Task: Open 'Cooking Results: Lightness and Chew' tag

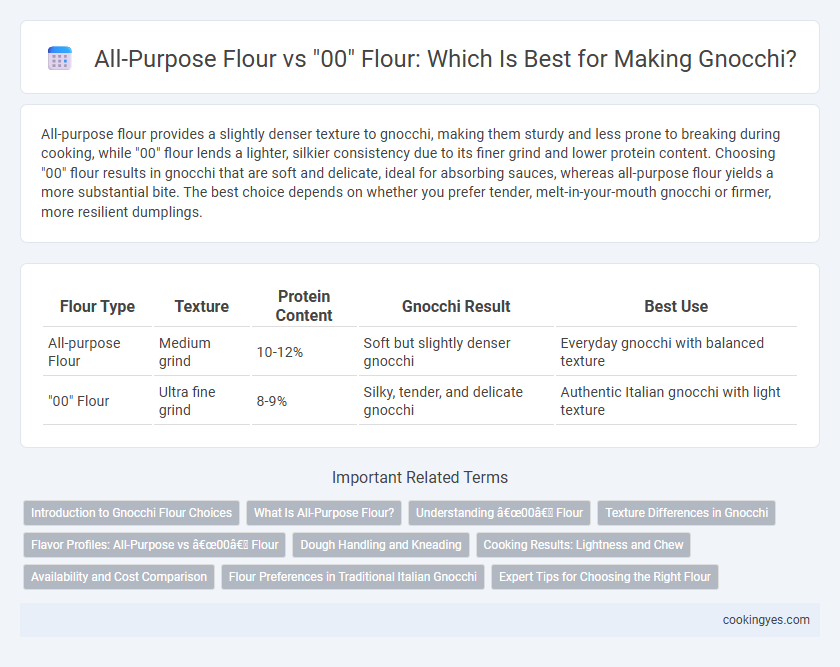Action: (583, 545)
